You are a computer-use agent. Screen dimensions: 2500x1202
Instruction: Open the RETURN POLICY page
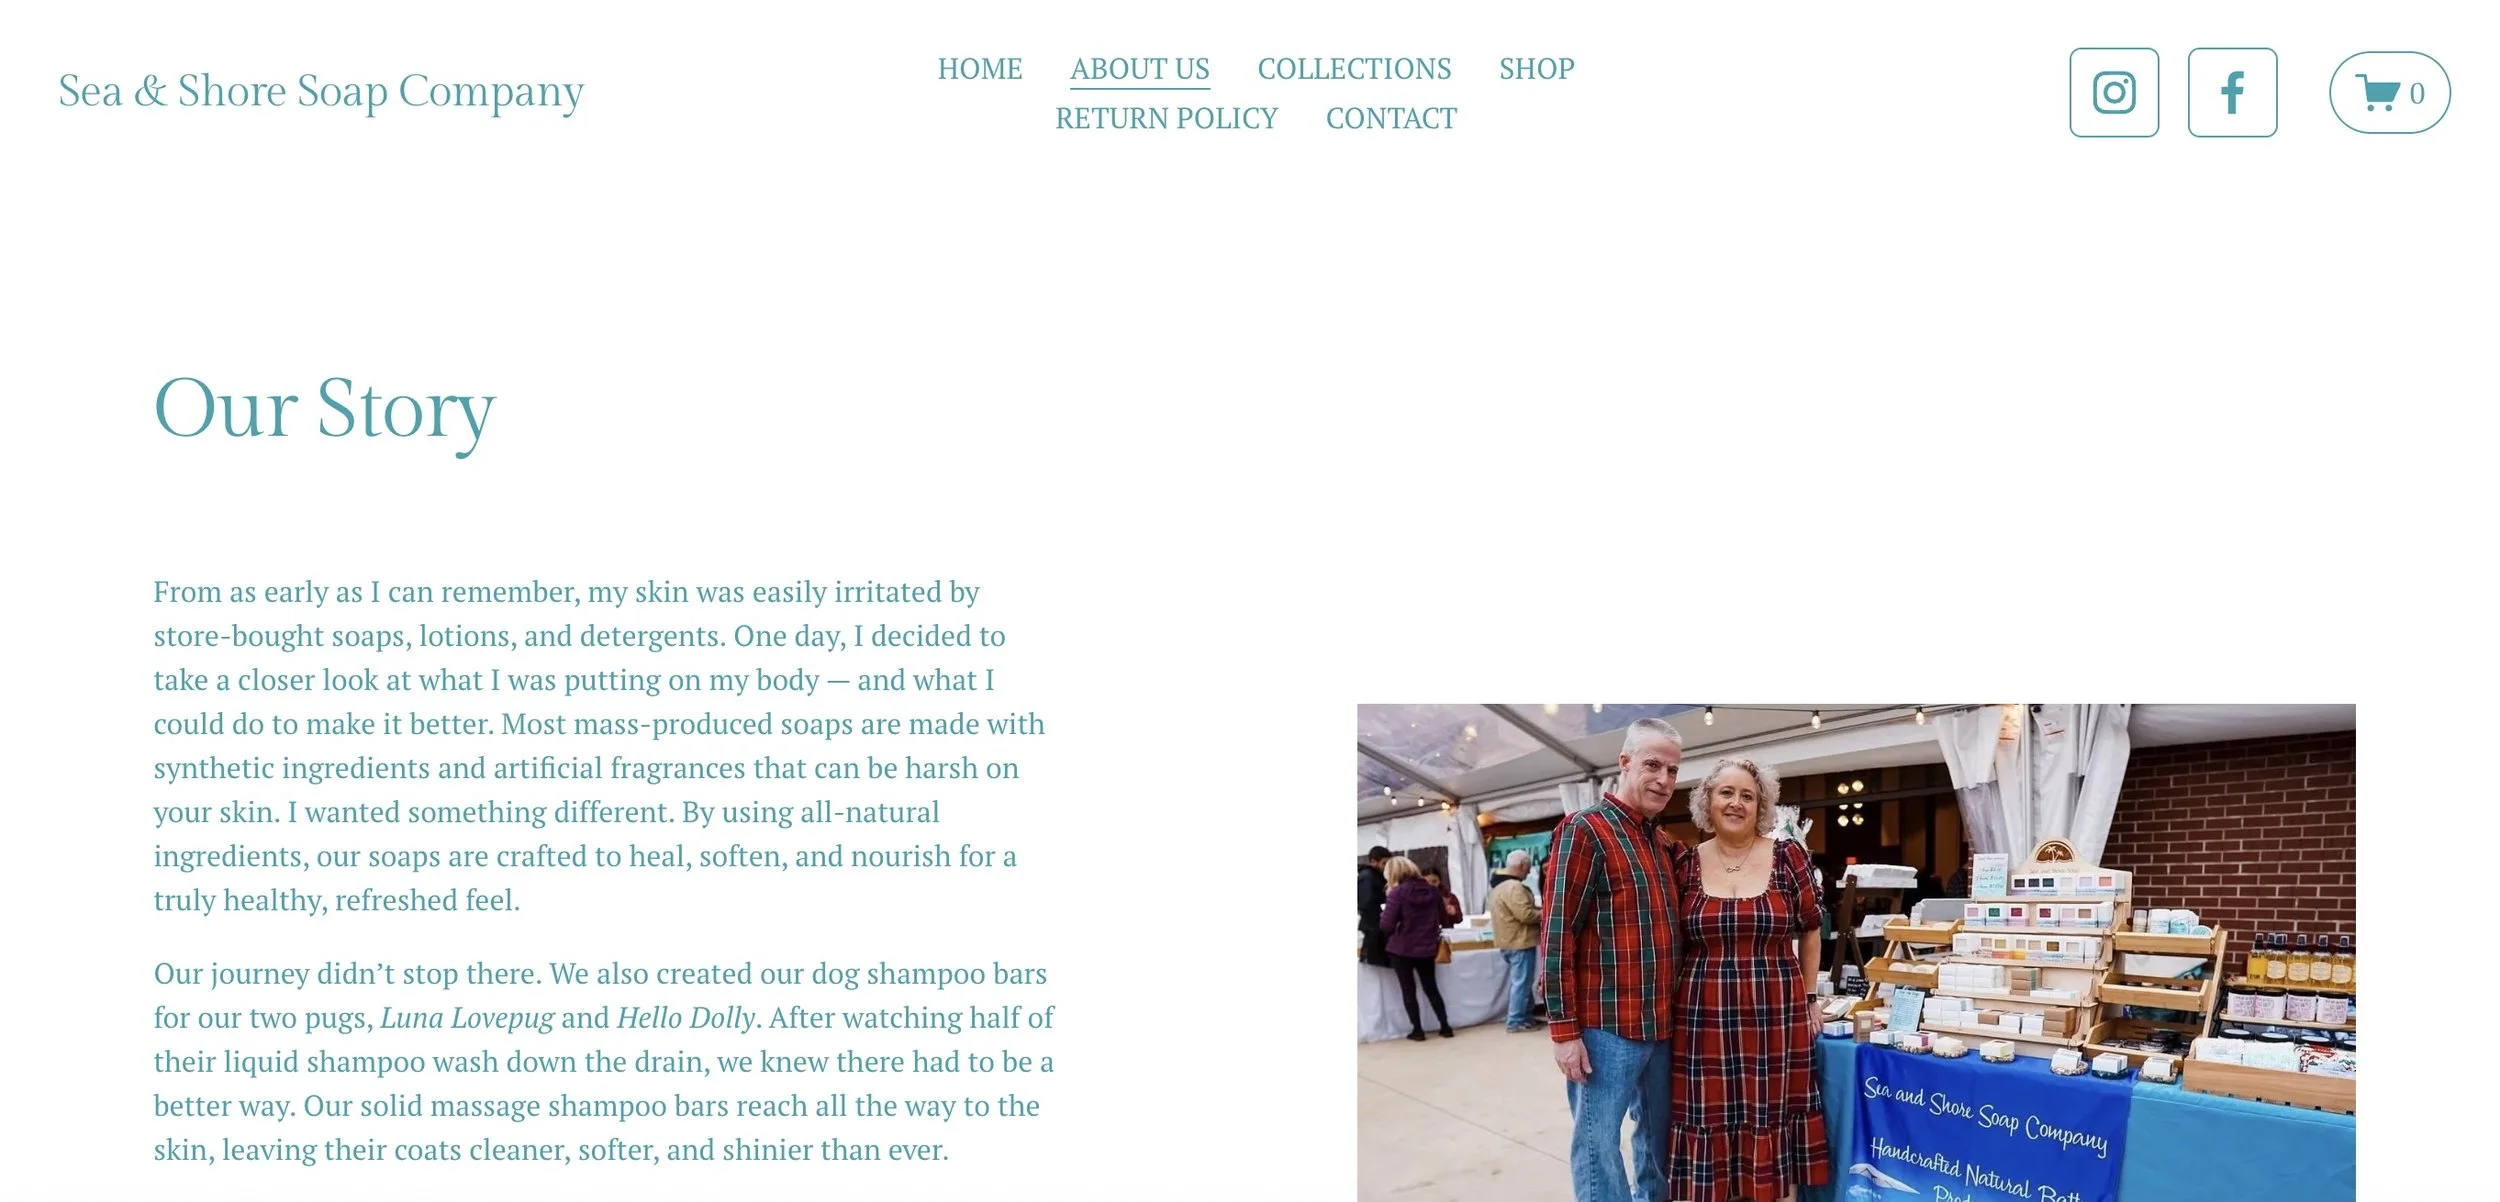tap(1166, 119)
